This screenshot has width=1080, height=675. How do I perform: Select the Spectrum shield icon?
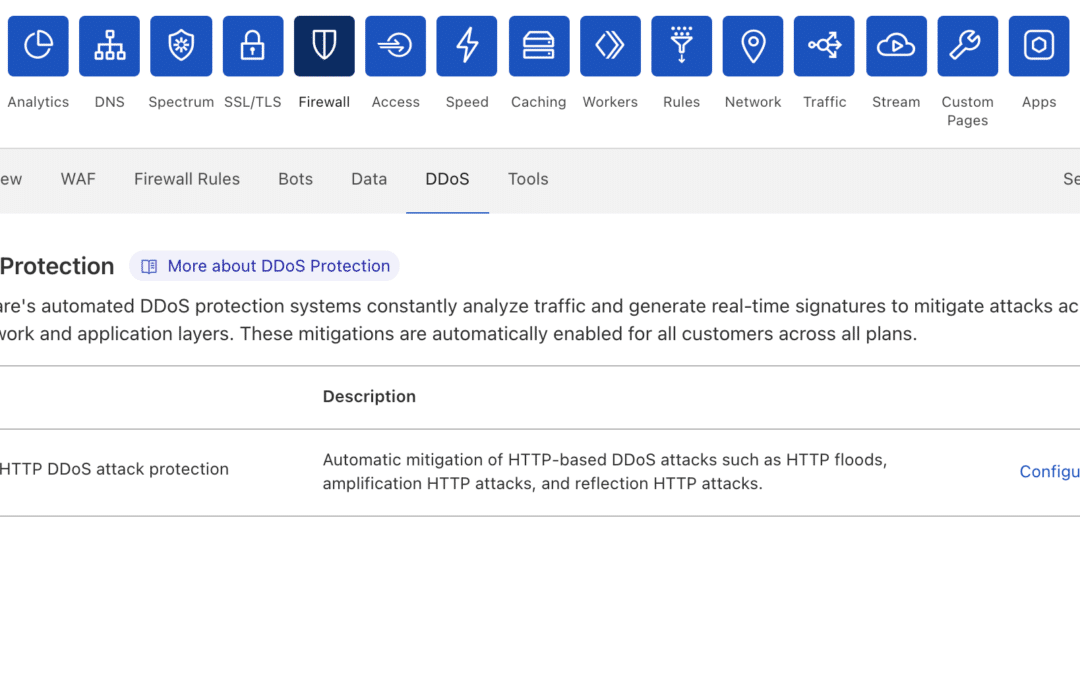coord(181,45)
